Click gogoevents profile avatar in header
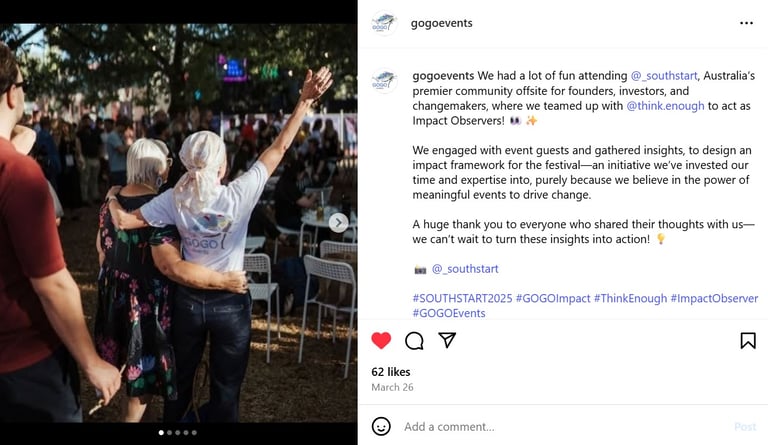The image size is (768, 445). 384,23
